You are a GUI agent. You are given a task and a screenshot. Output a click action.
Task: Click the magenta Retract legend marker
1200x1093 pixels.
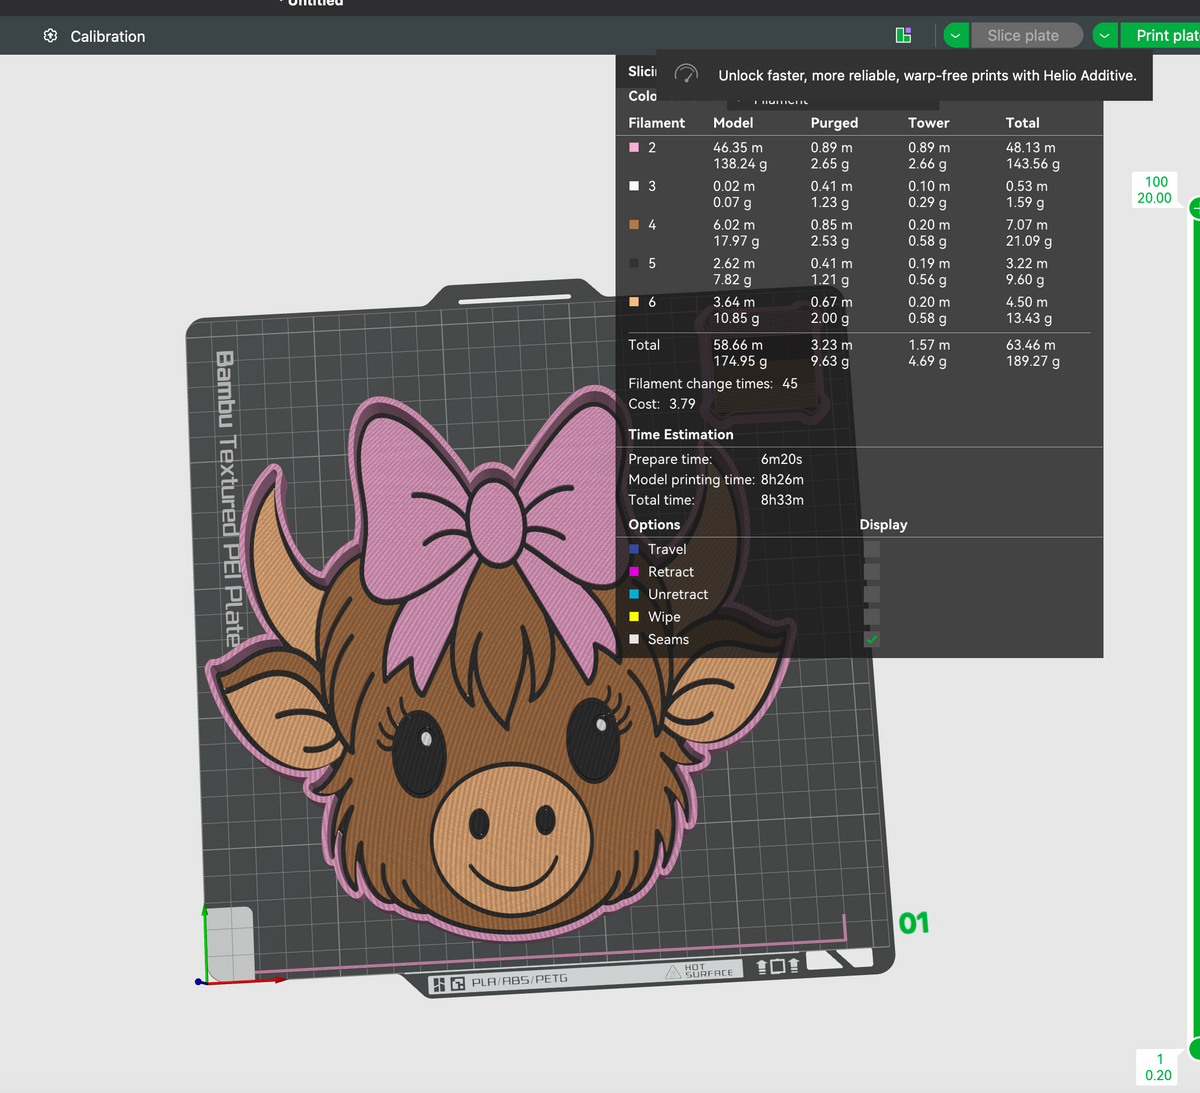point(634,572)
